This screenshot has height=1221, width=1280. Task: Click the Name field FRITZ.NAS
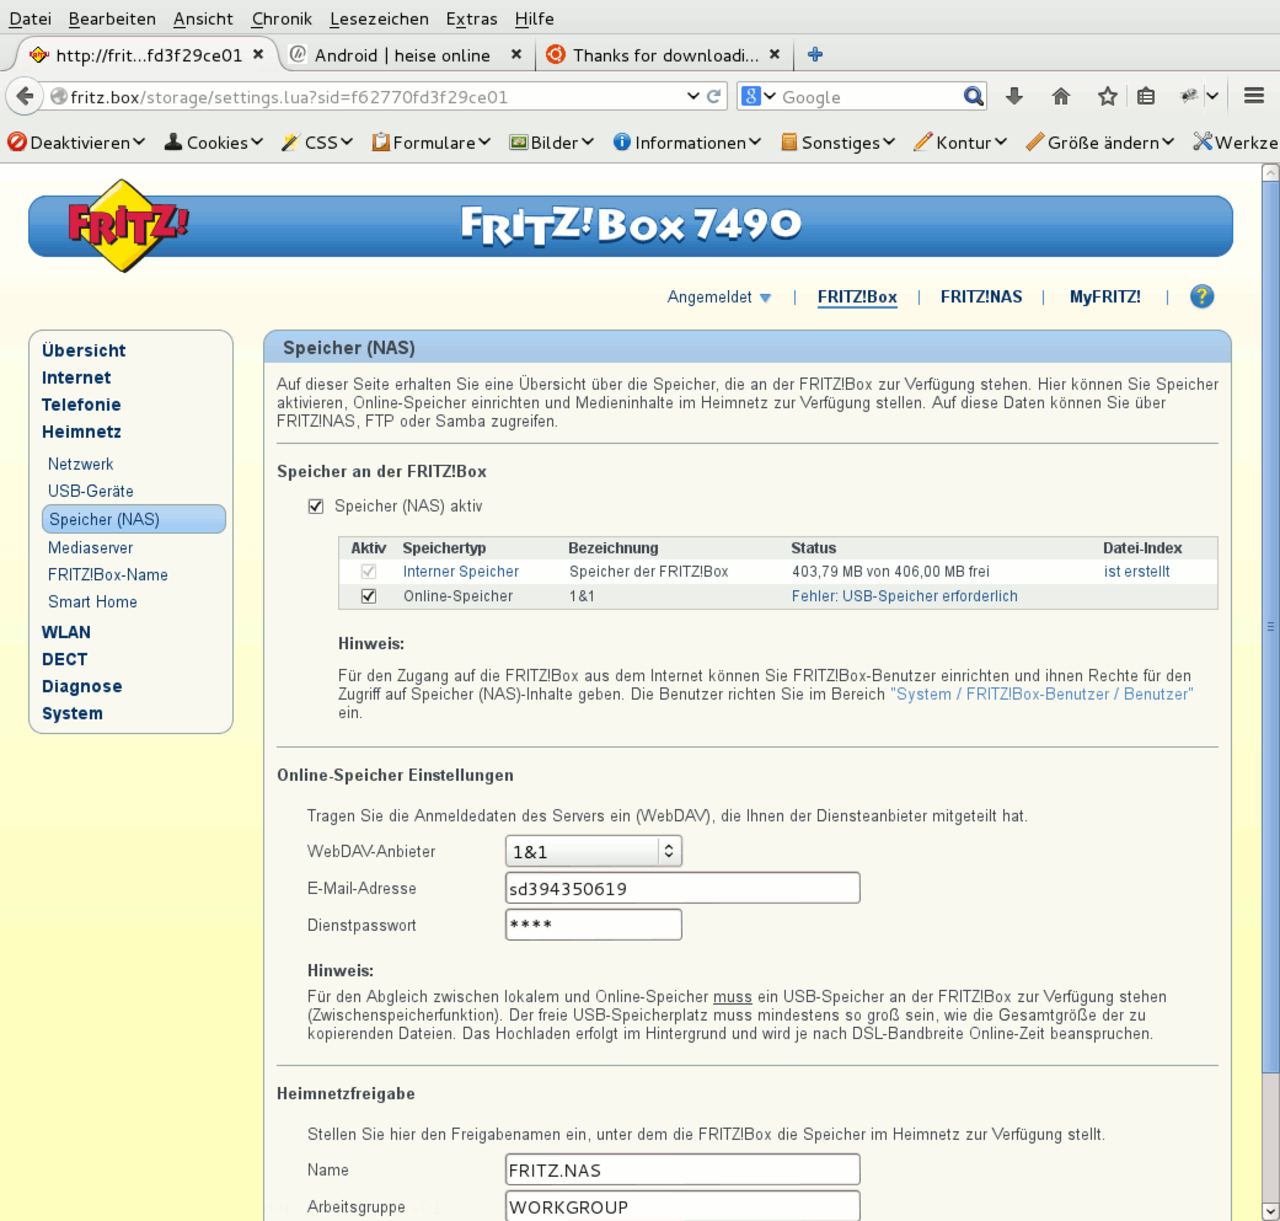(x=683, y=1170)
